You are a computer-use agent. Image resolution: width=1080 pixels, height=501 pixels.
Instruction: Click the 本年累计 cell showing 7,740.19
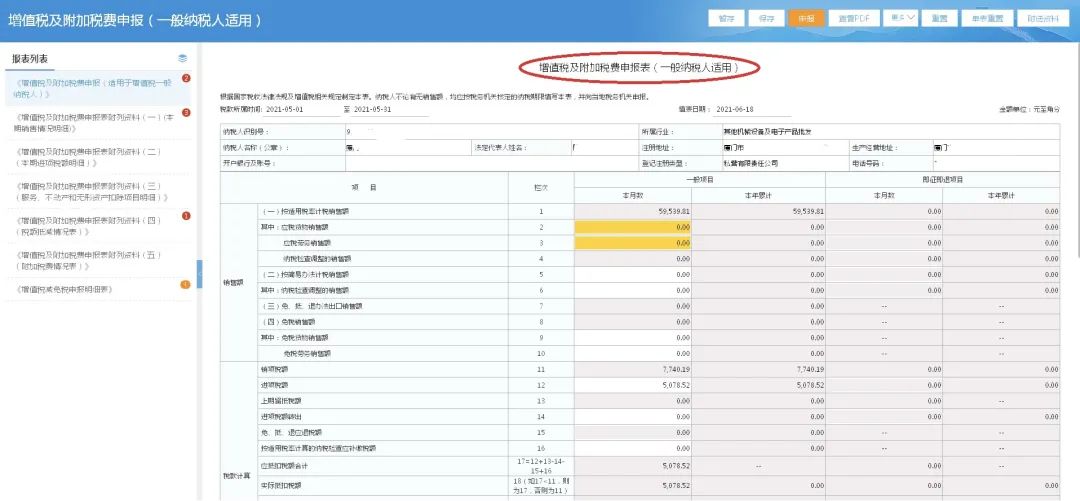pos(758,370)
